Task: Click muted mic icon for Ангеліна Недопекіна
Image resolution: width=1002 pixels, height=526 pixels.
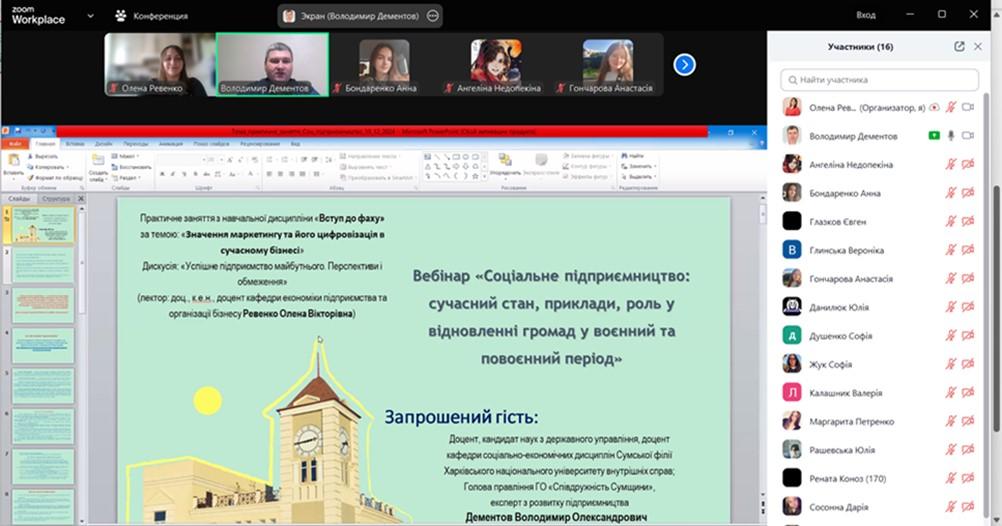Action: [x=951, y=165]
